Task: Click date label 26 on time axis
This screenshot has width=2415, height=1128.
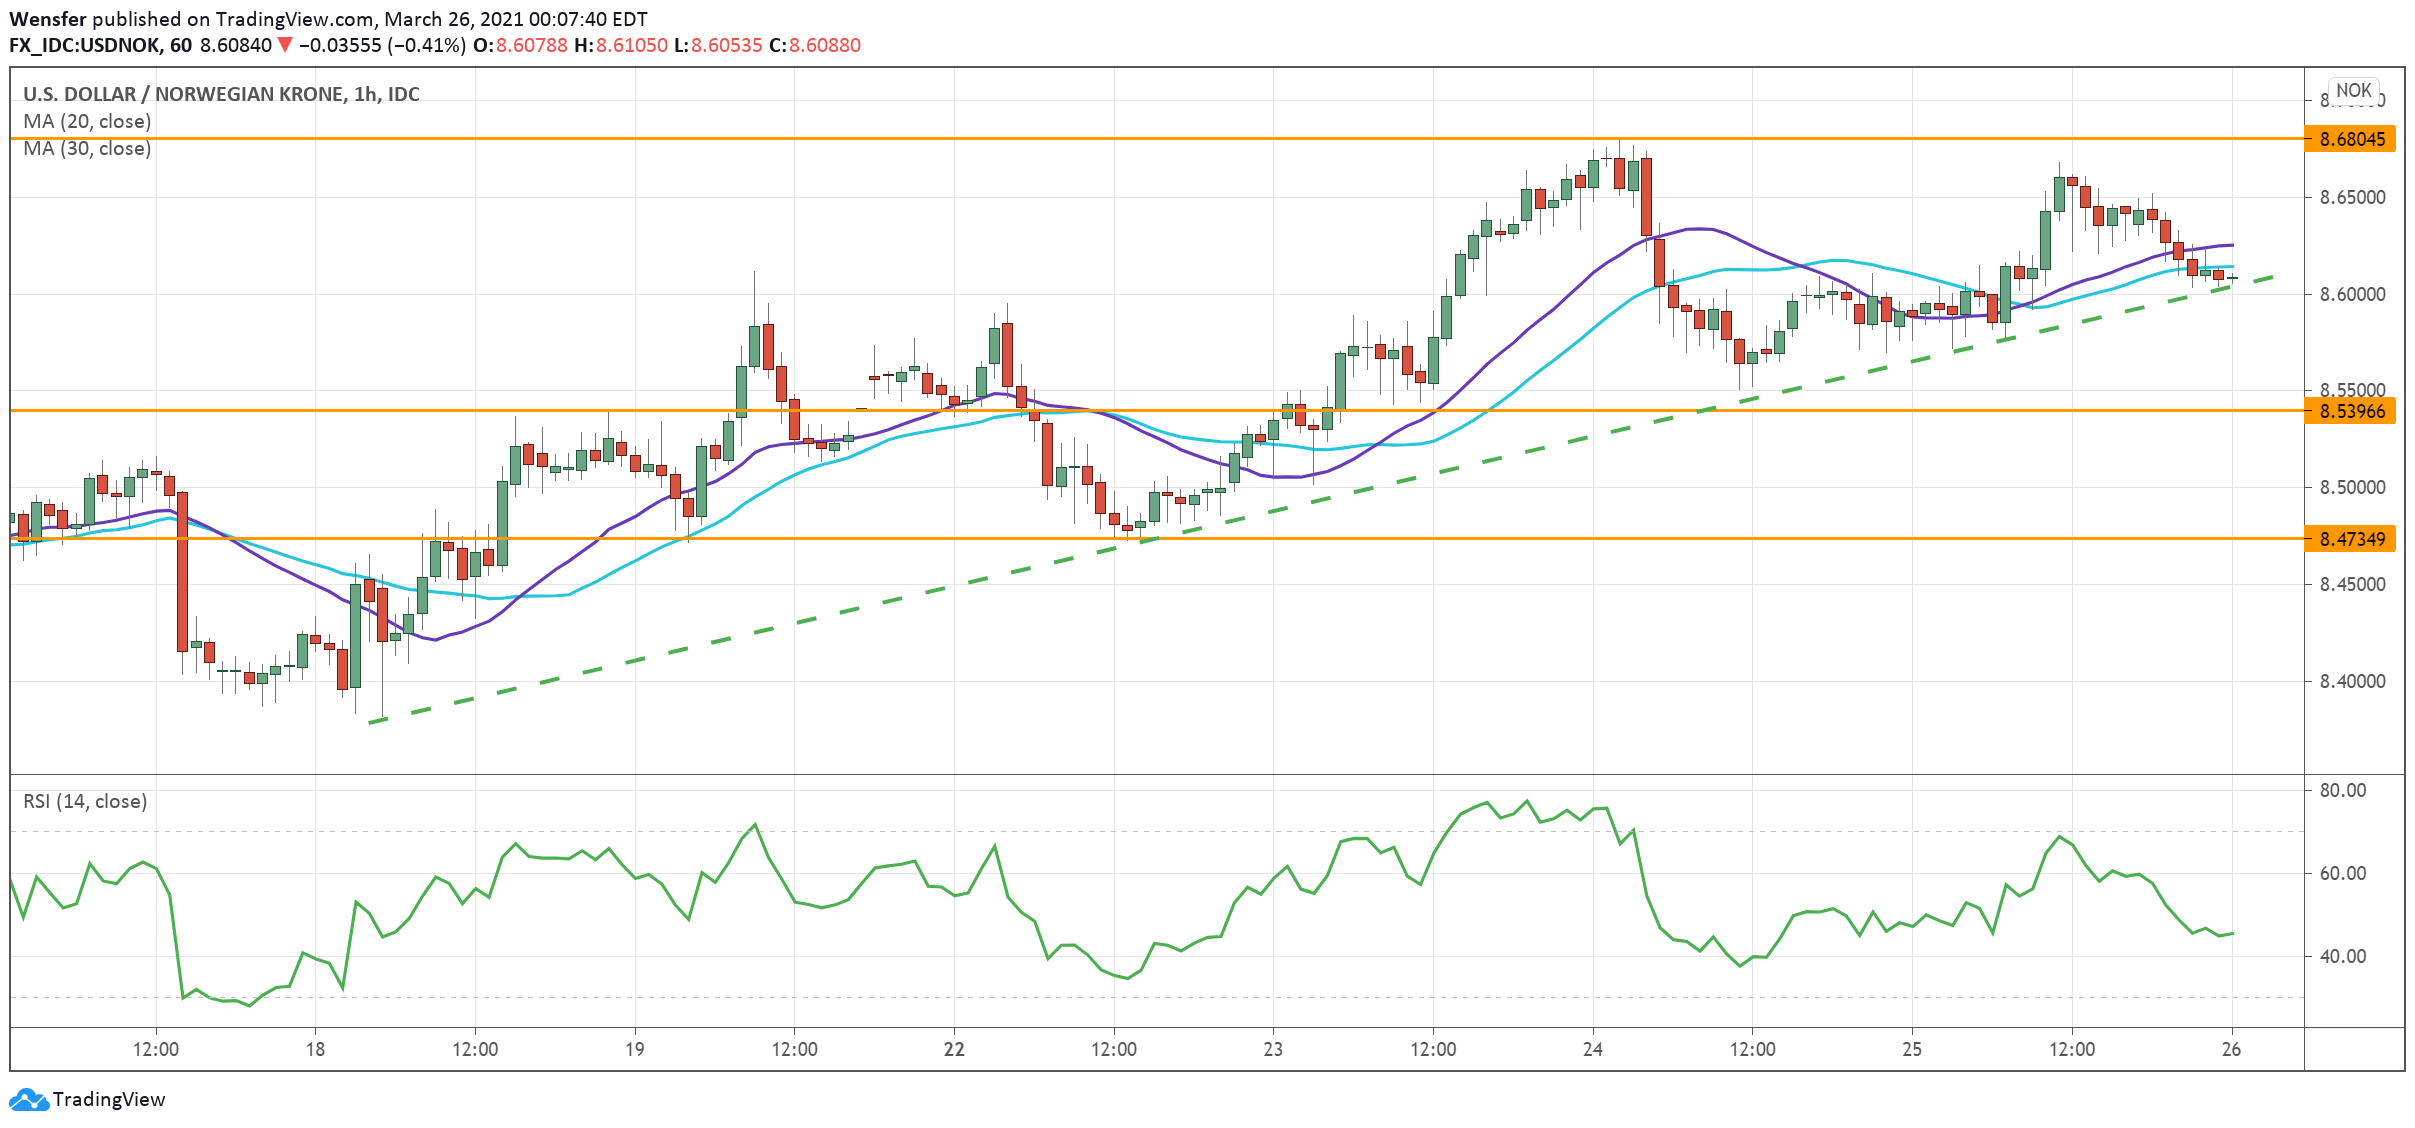Action: click(2231, 1049)
